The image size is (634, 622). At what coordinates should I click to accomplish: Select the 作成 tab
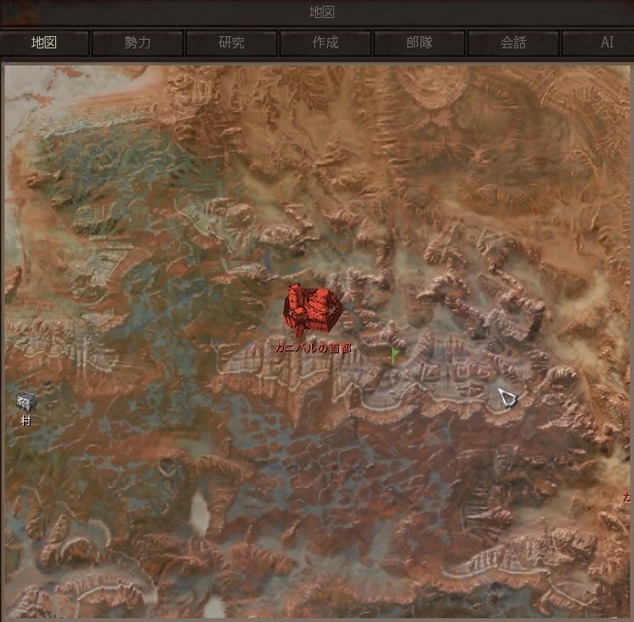pos(325,42)
